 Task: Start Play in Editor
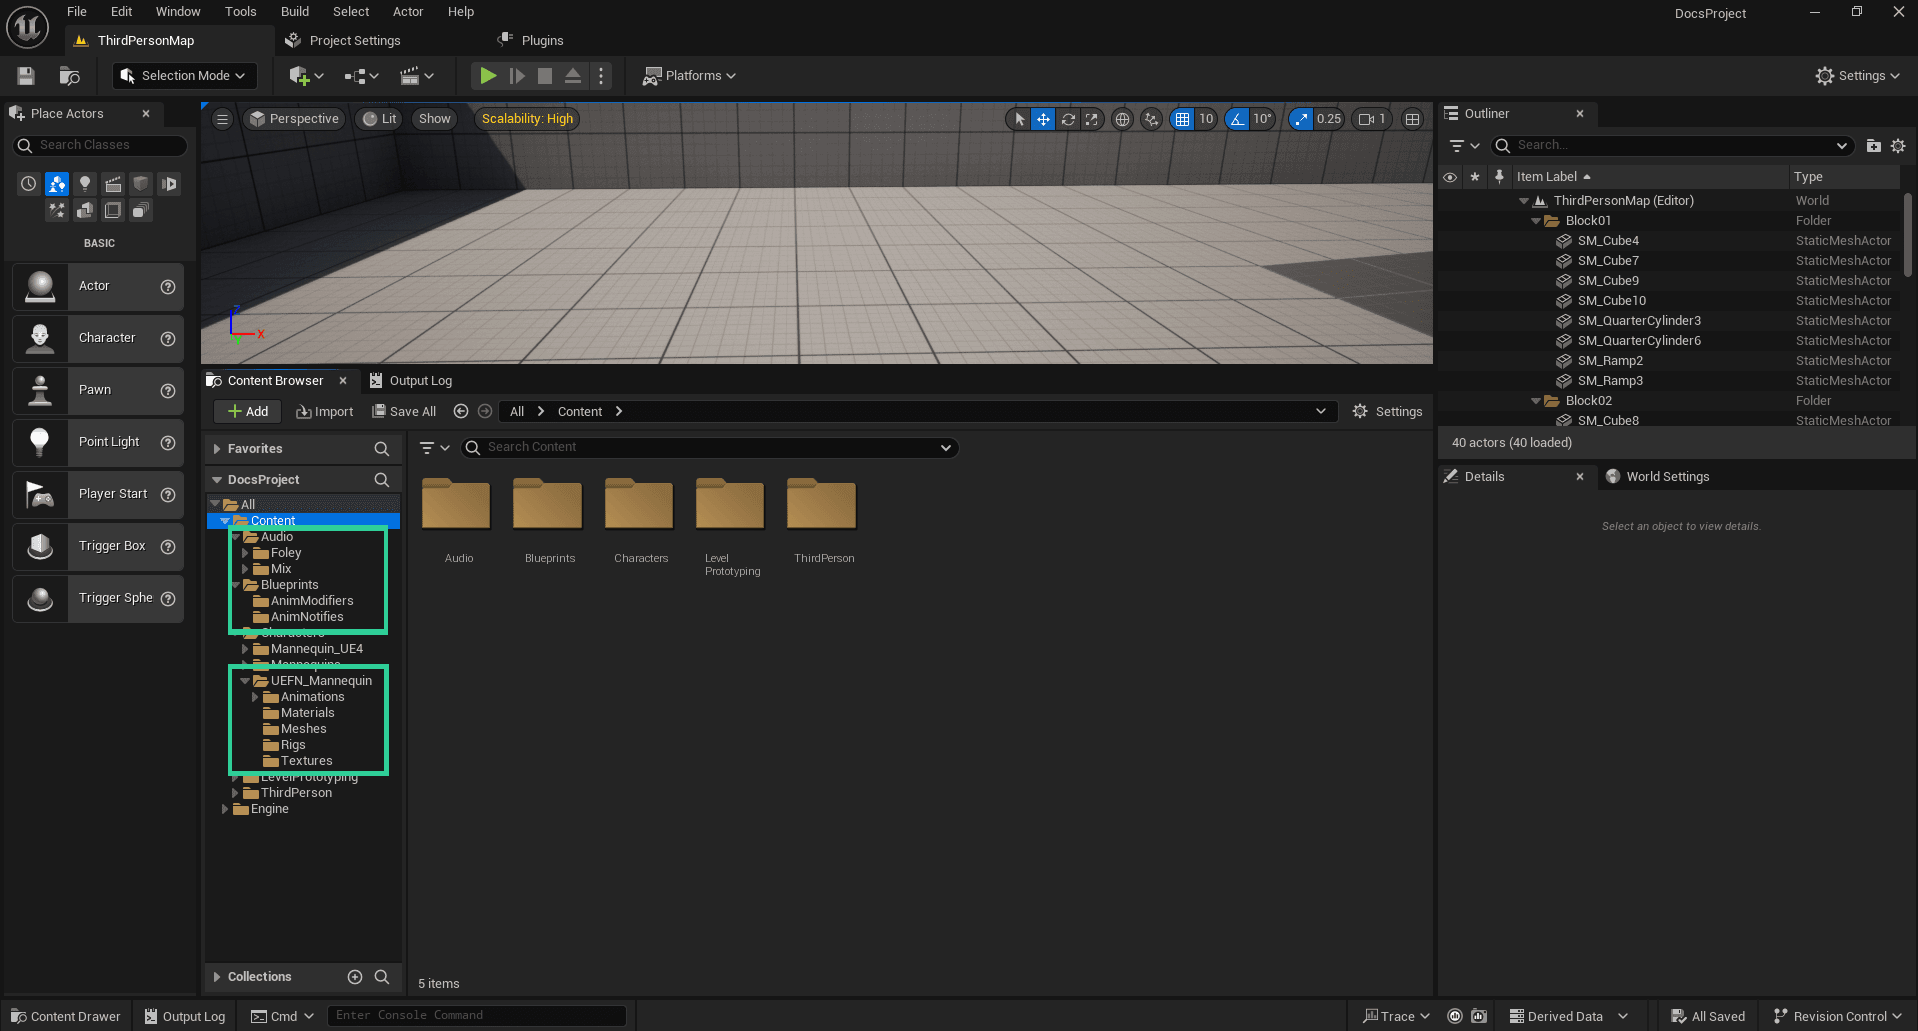(488, 76)
